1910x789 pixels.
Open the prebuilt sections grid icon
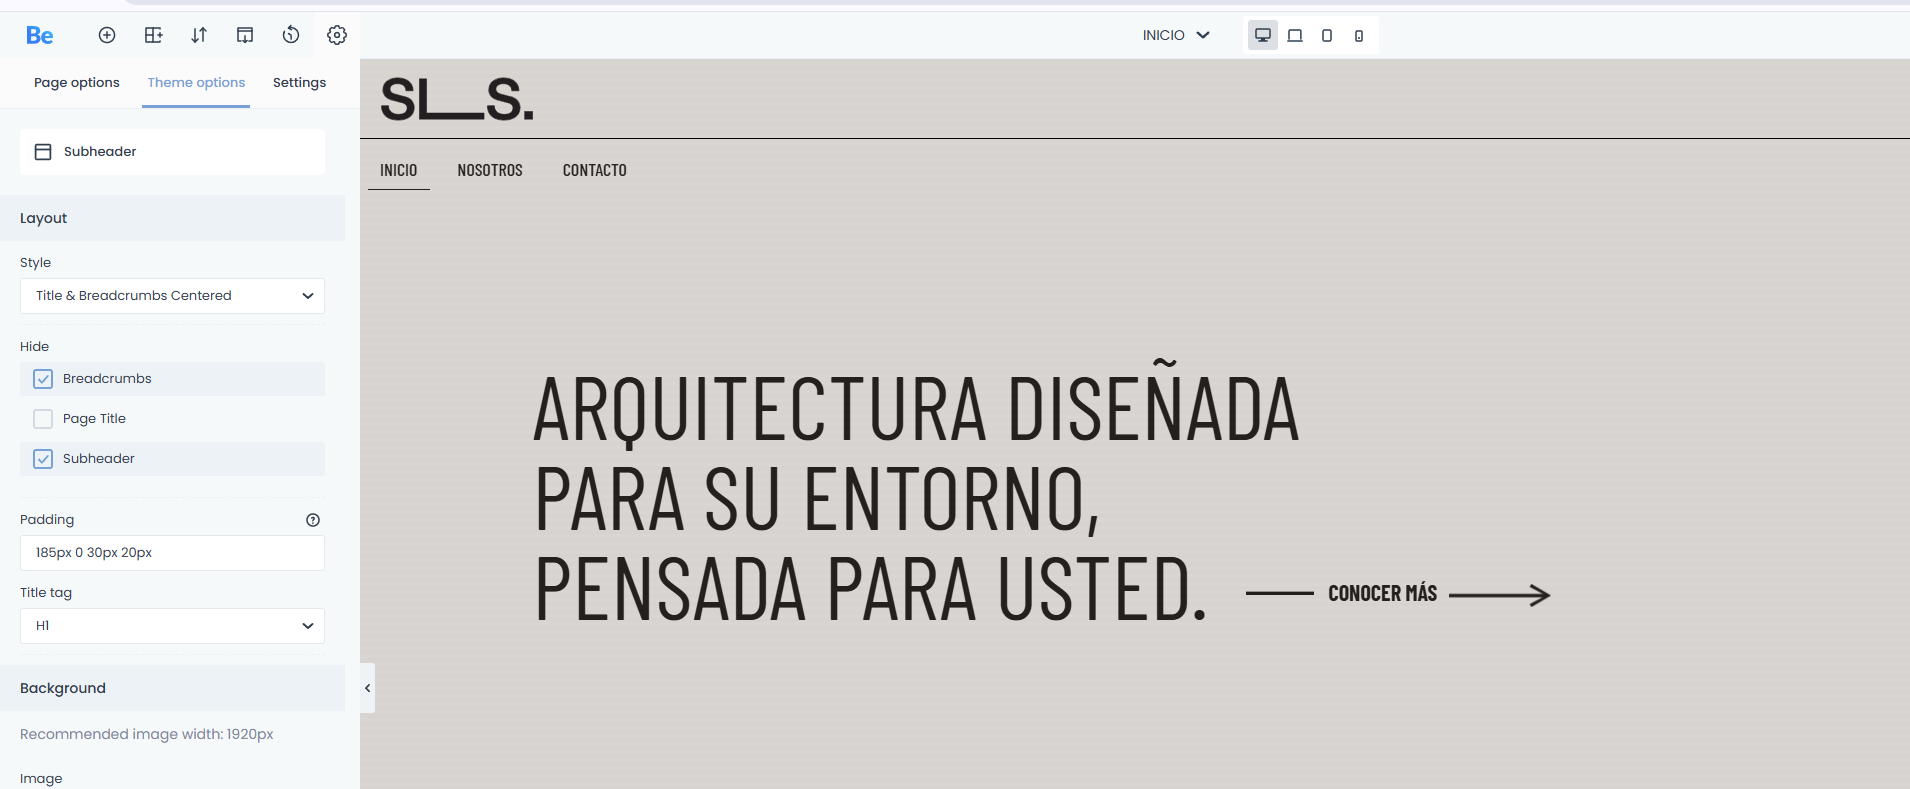(x=153, y=35)
